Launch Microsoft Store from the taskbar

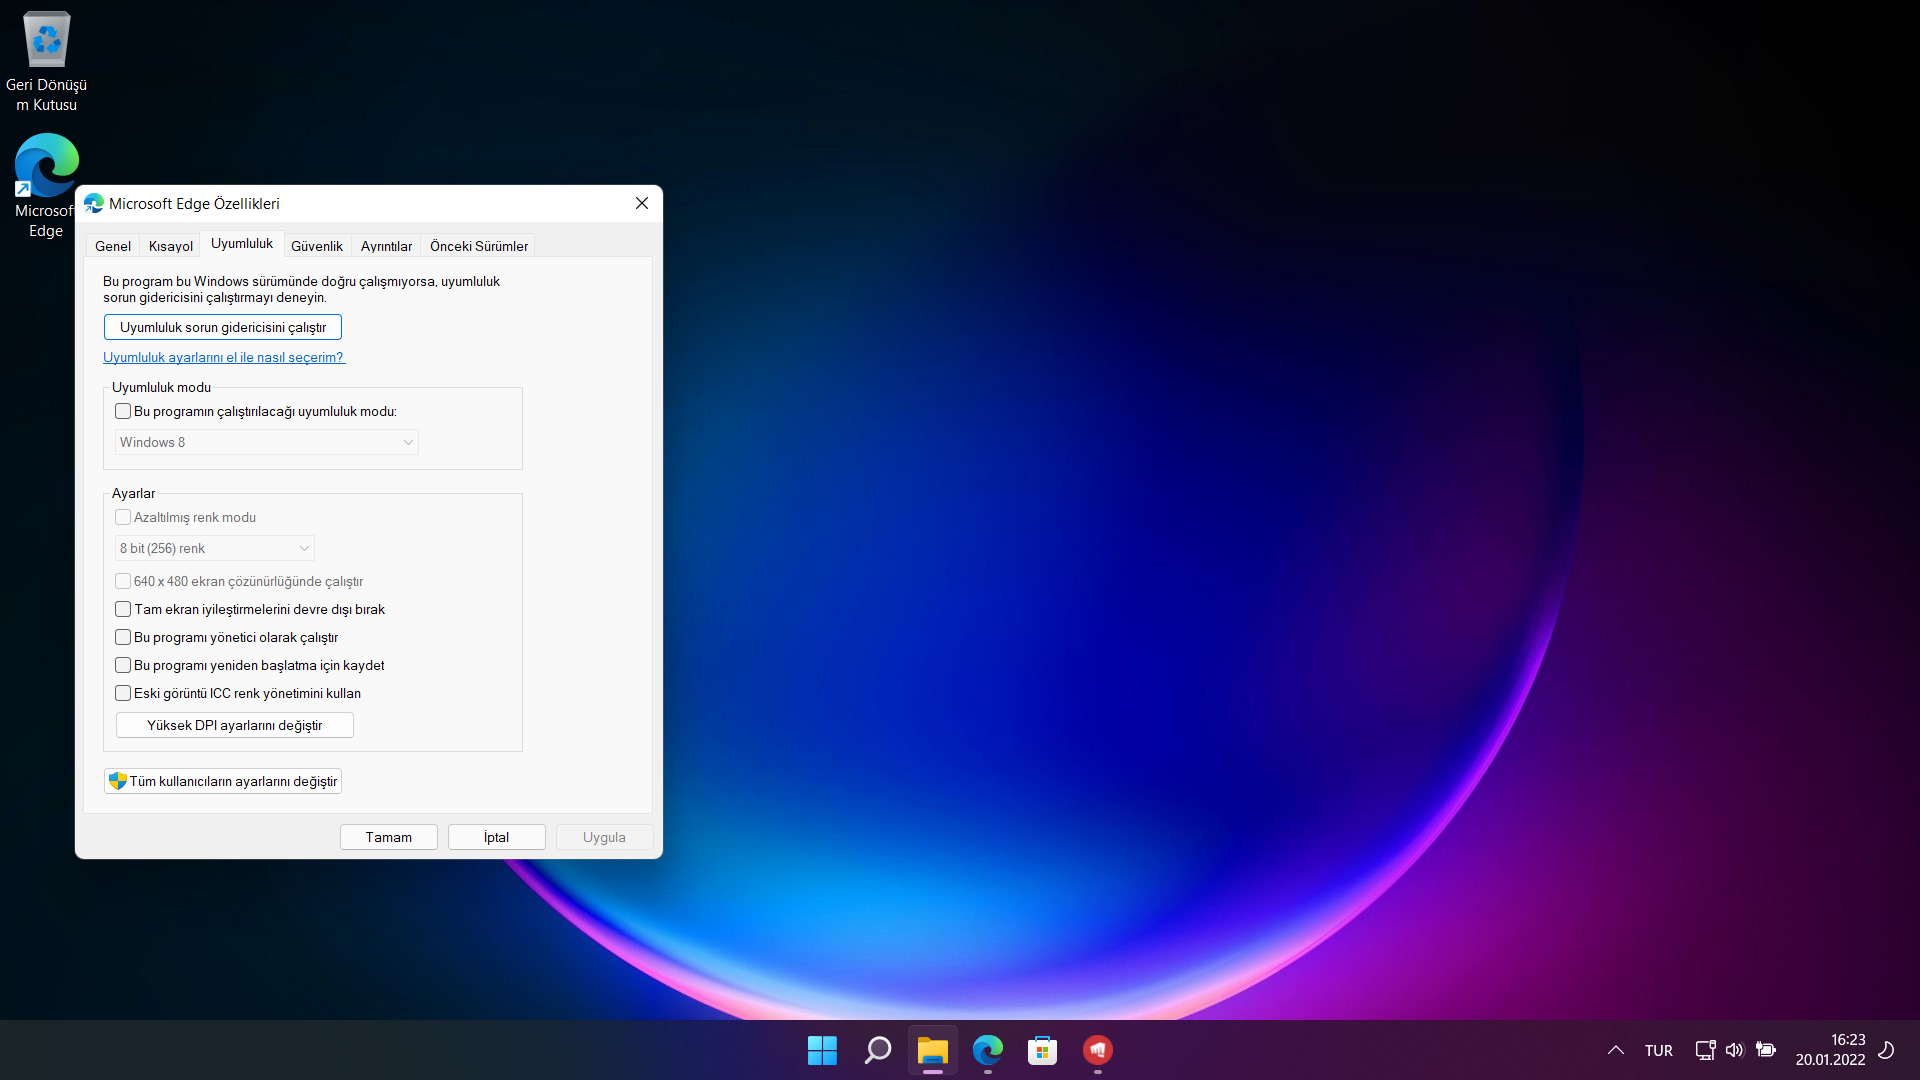[1042, 1050]
